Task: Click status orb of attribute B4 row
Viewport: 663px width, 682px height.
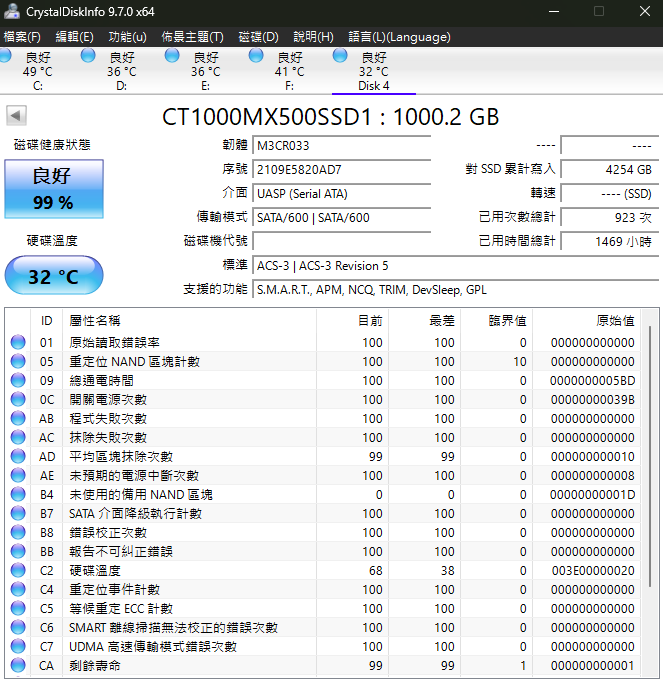Action: [18, 494]
